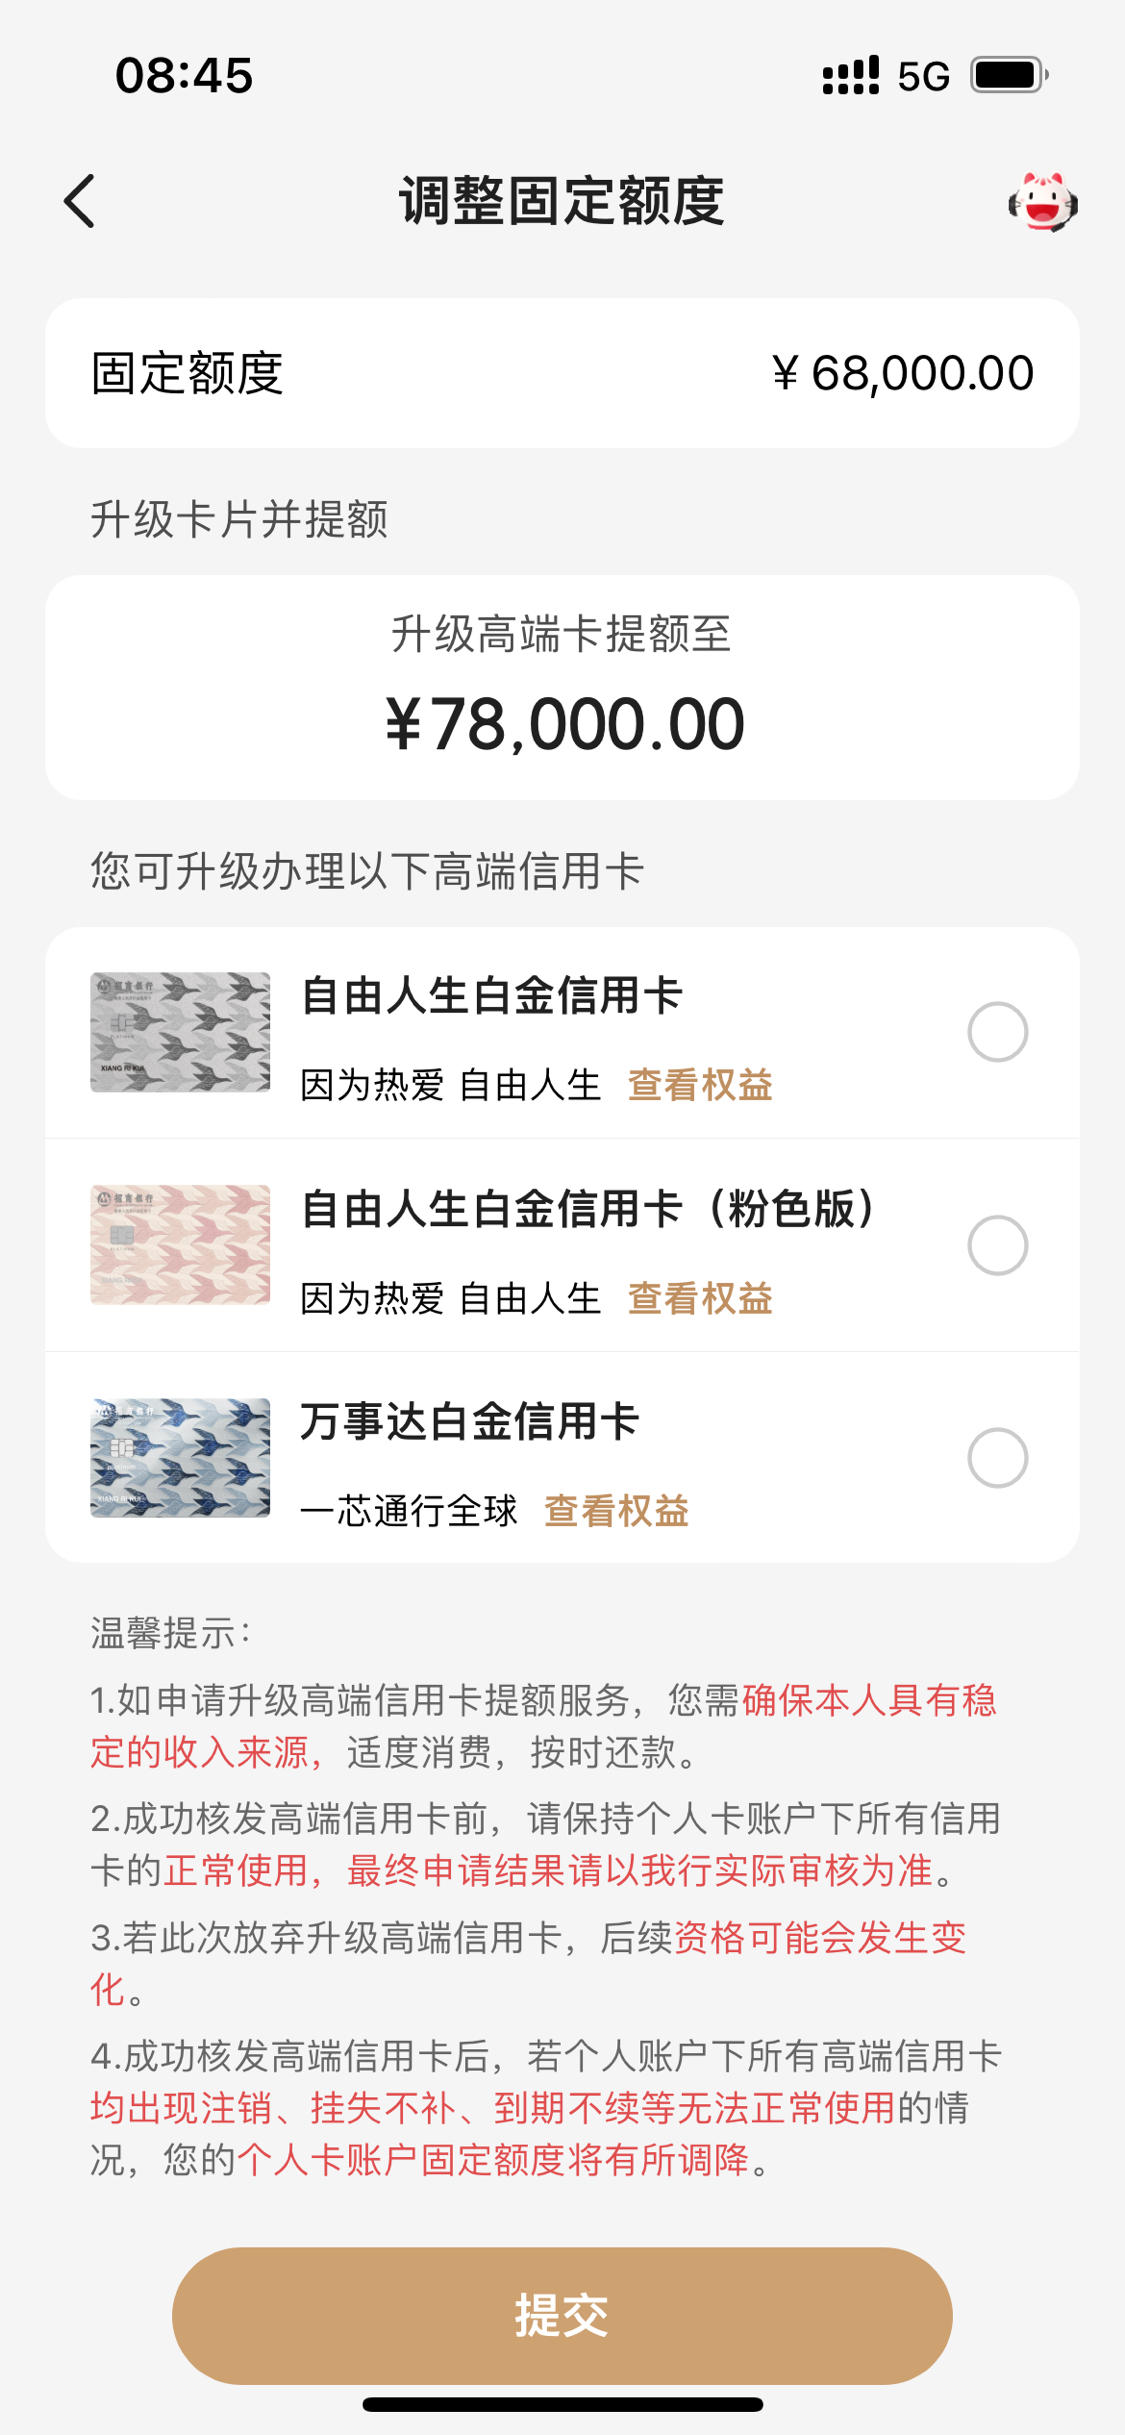Tap the cellular signal strength icon
This screenshot has height=2435, width=1125.
tap(851, 76)
